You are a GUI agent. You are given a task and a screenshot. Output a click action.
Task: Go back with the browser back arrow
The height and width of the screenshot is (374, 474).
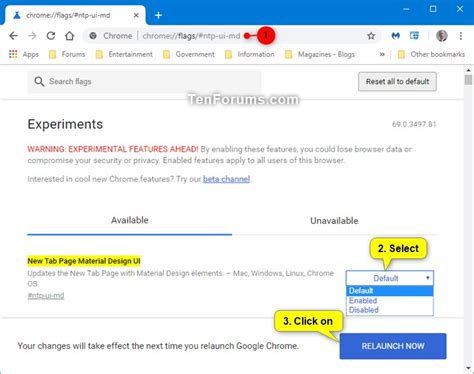click(x=13, y=36)
